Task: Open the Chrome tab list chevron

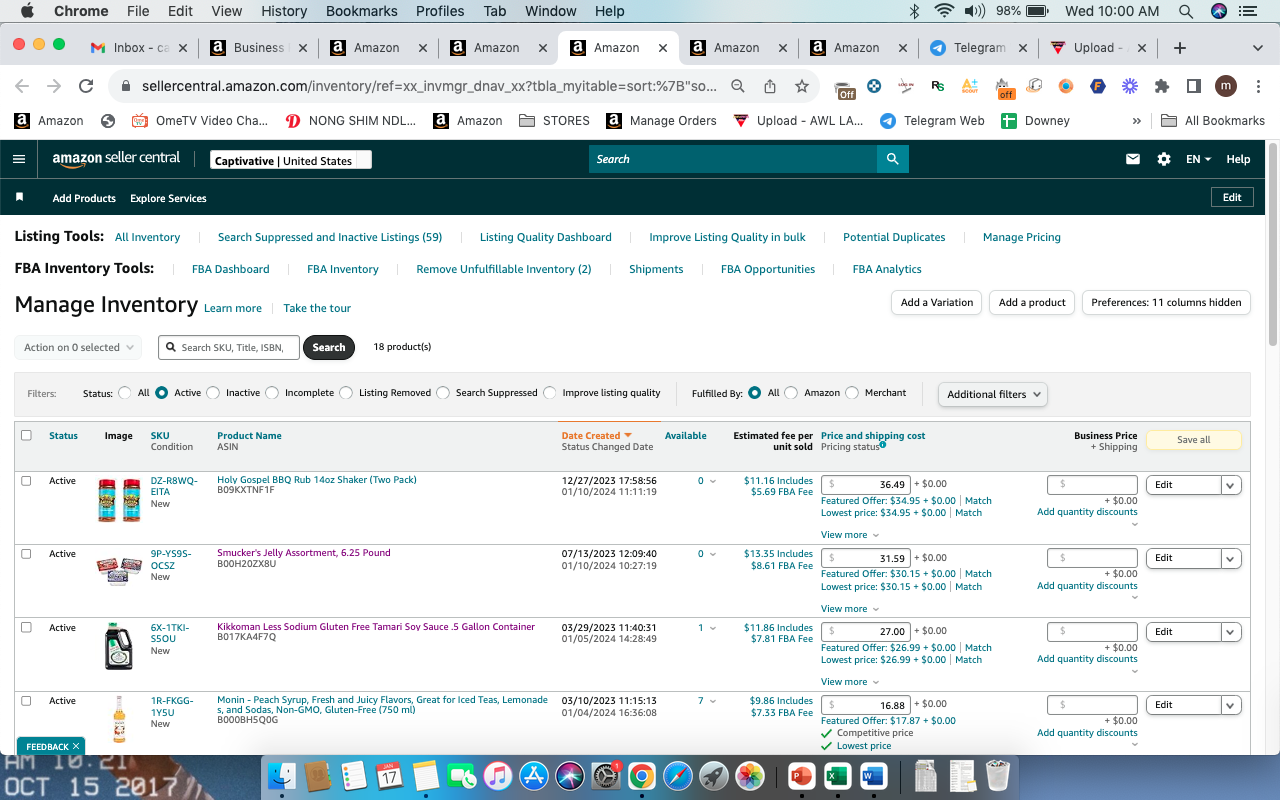Action: pos(1257,48)
